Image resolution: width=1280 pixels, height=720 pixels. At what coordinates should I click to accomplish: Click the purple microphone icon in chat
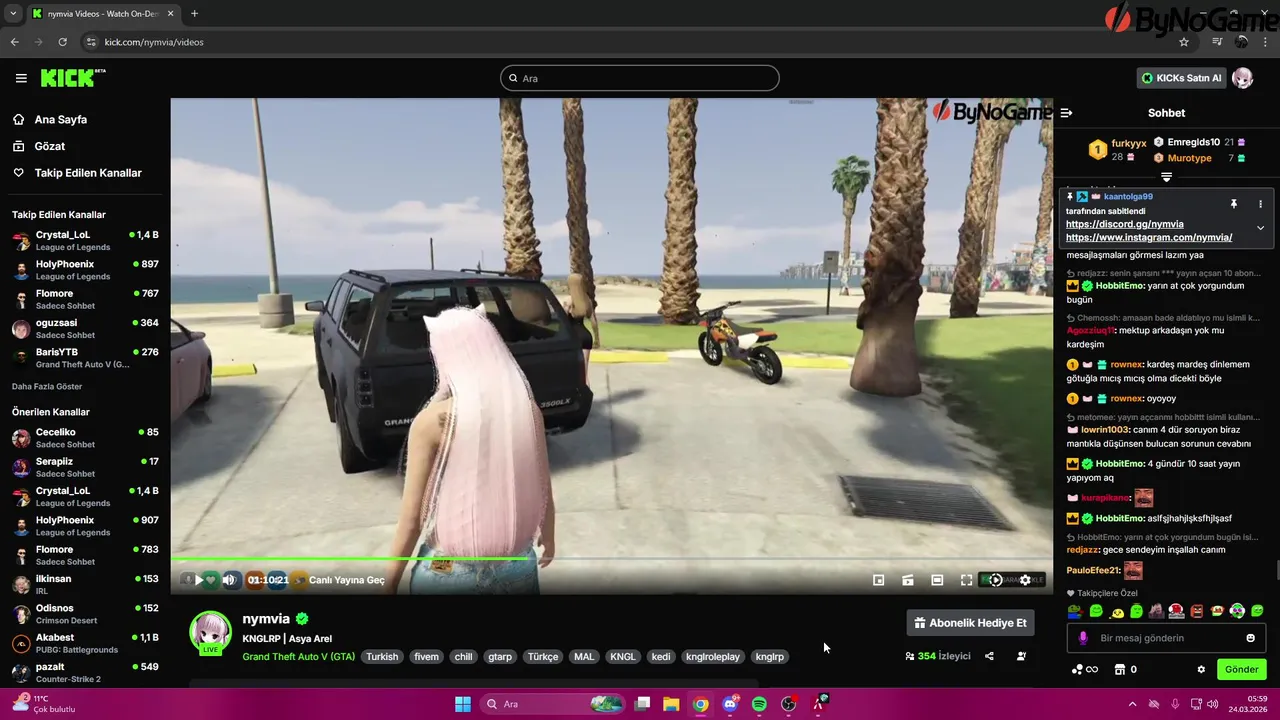(1082, 638)
